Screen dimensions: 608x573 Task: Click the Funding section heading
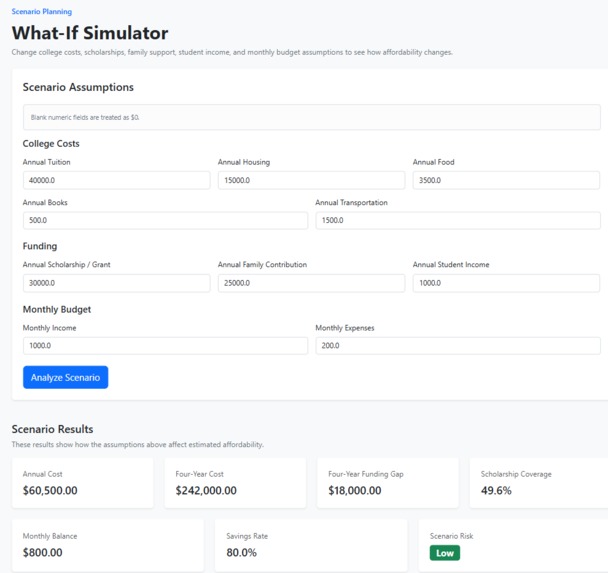click(40, 246)
